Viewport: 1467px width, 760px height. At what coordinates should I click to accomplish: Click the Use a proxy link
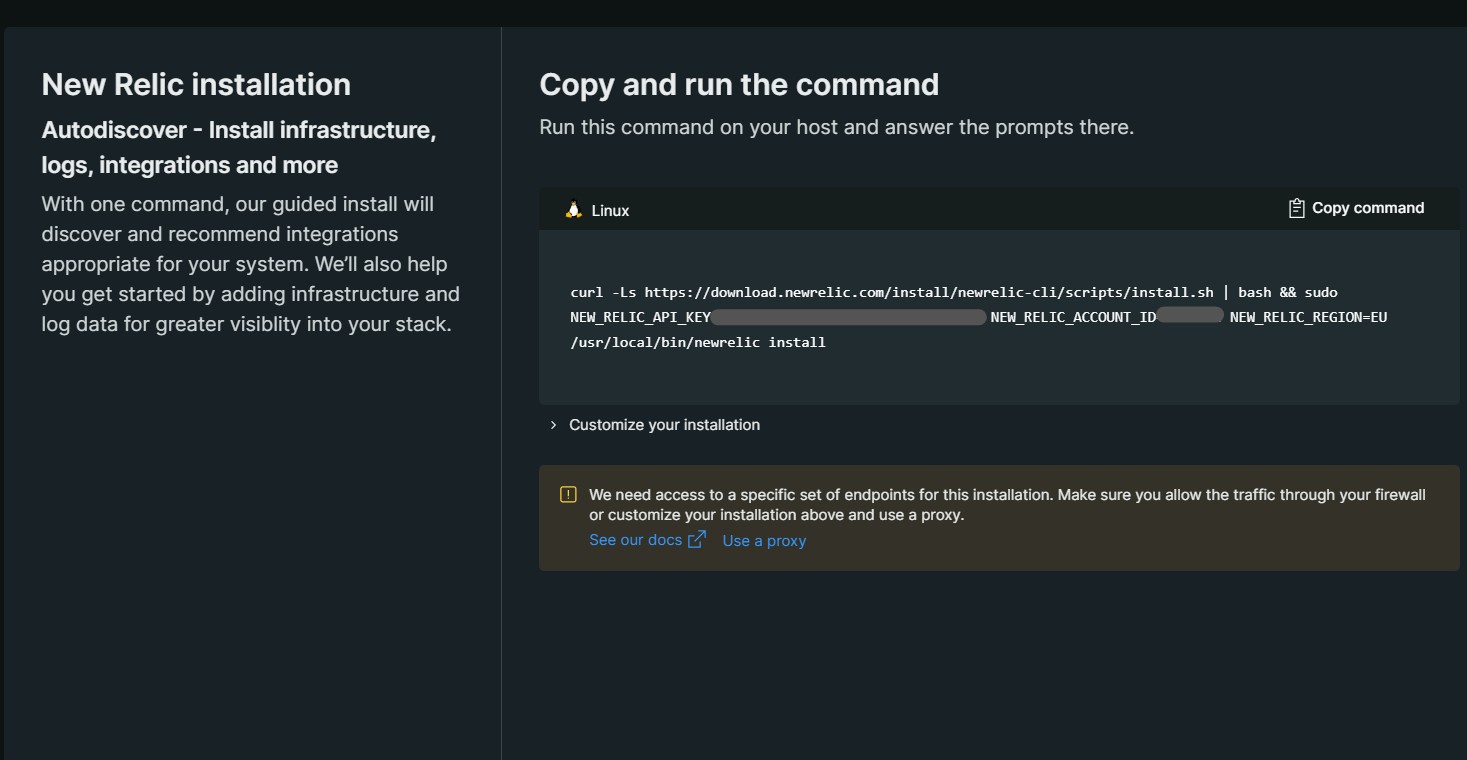coord(764,541)
